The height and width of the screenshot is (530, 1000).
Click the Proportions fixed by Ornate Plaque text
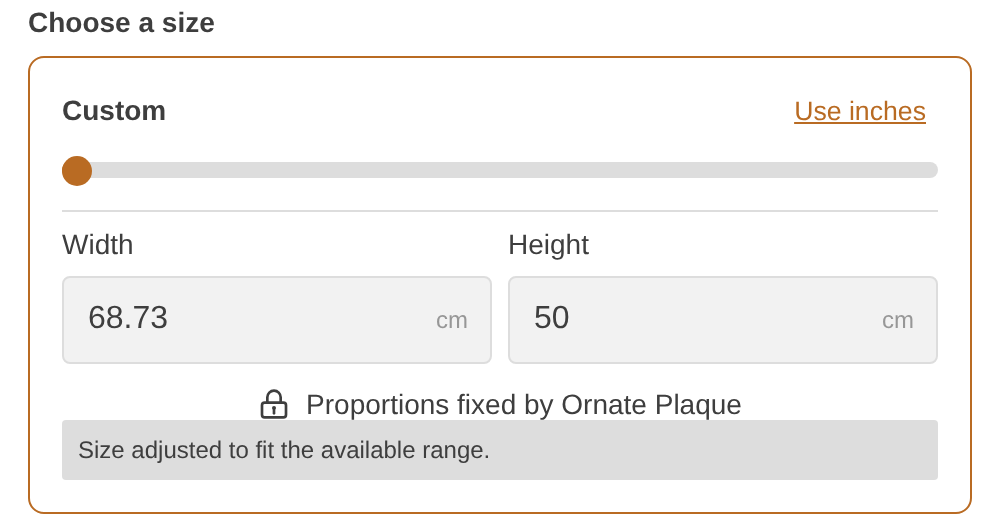524,405
